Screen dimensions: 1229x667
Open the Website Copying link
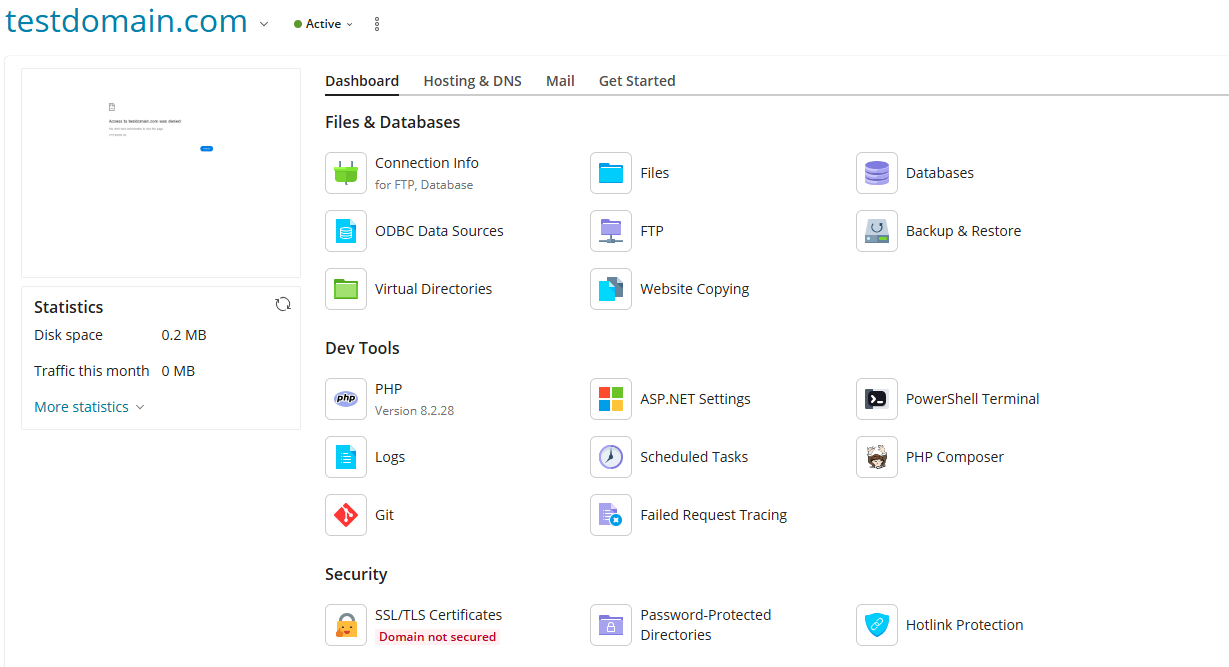[695, 289]
